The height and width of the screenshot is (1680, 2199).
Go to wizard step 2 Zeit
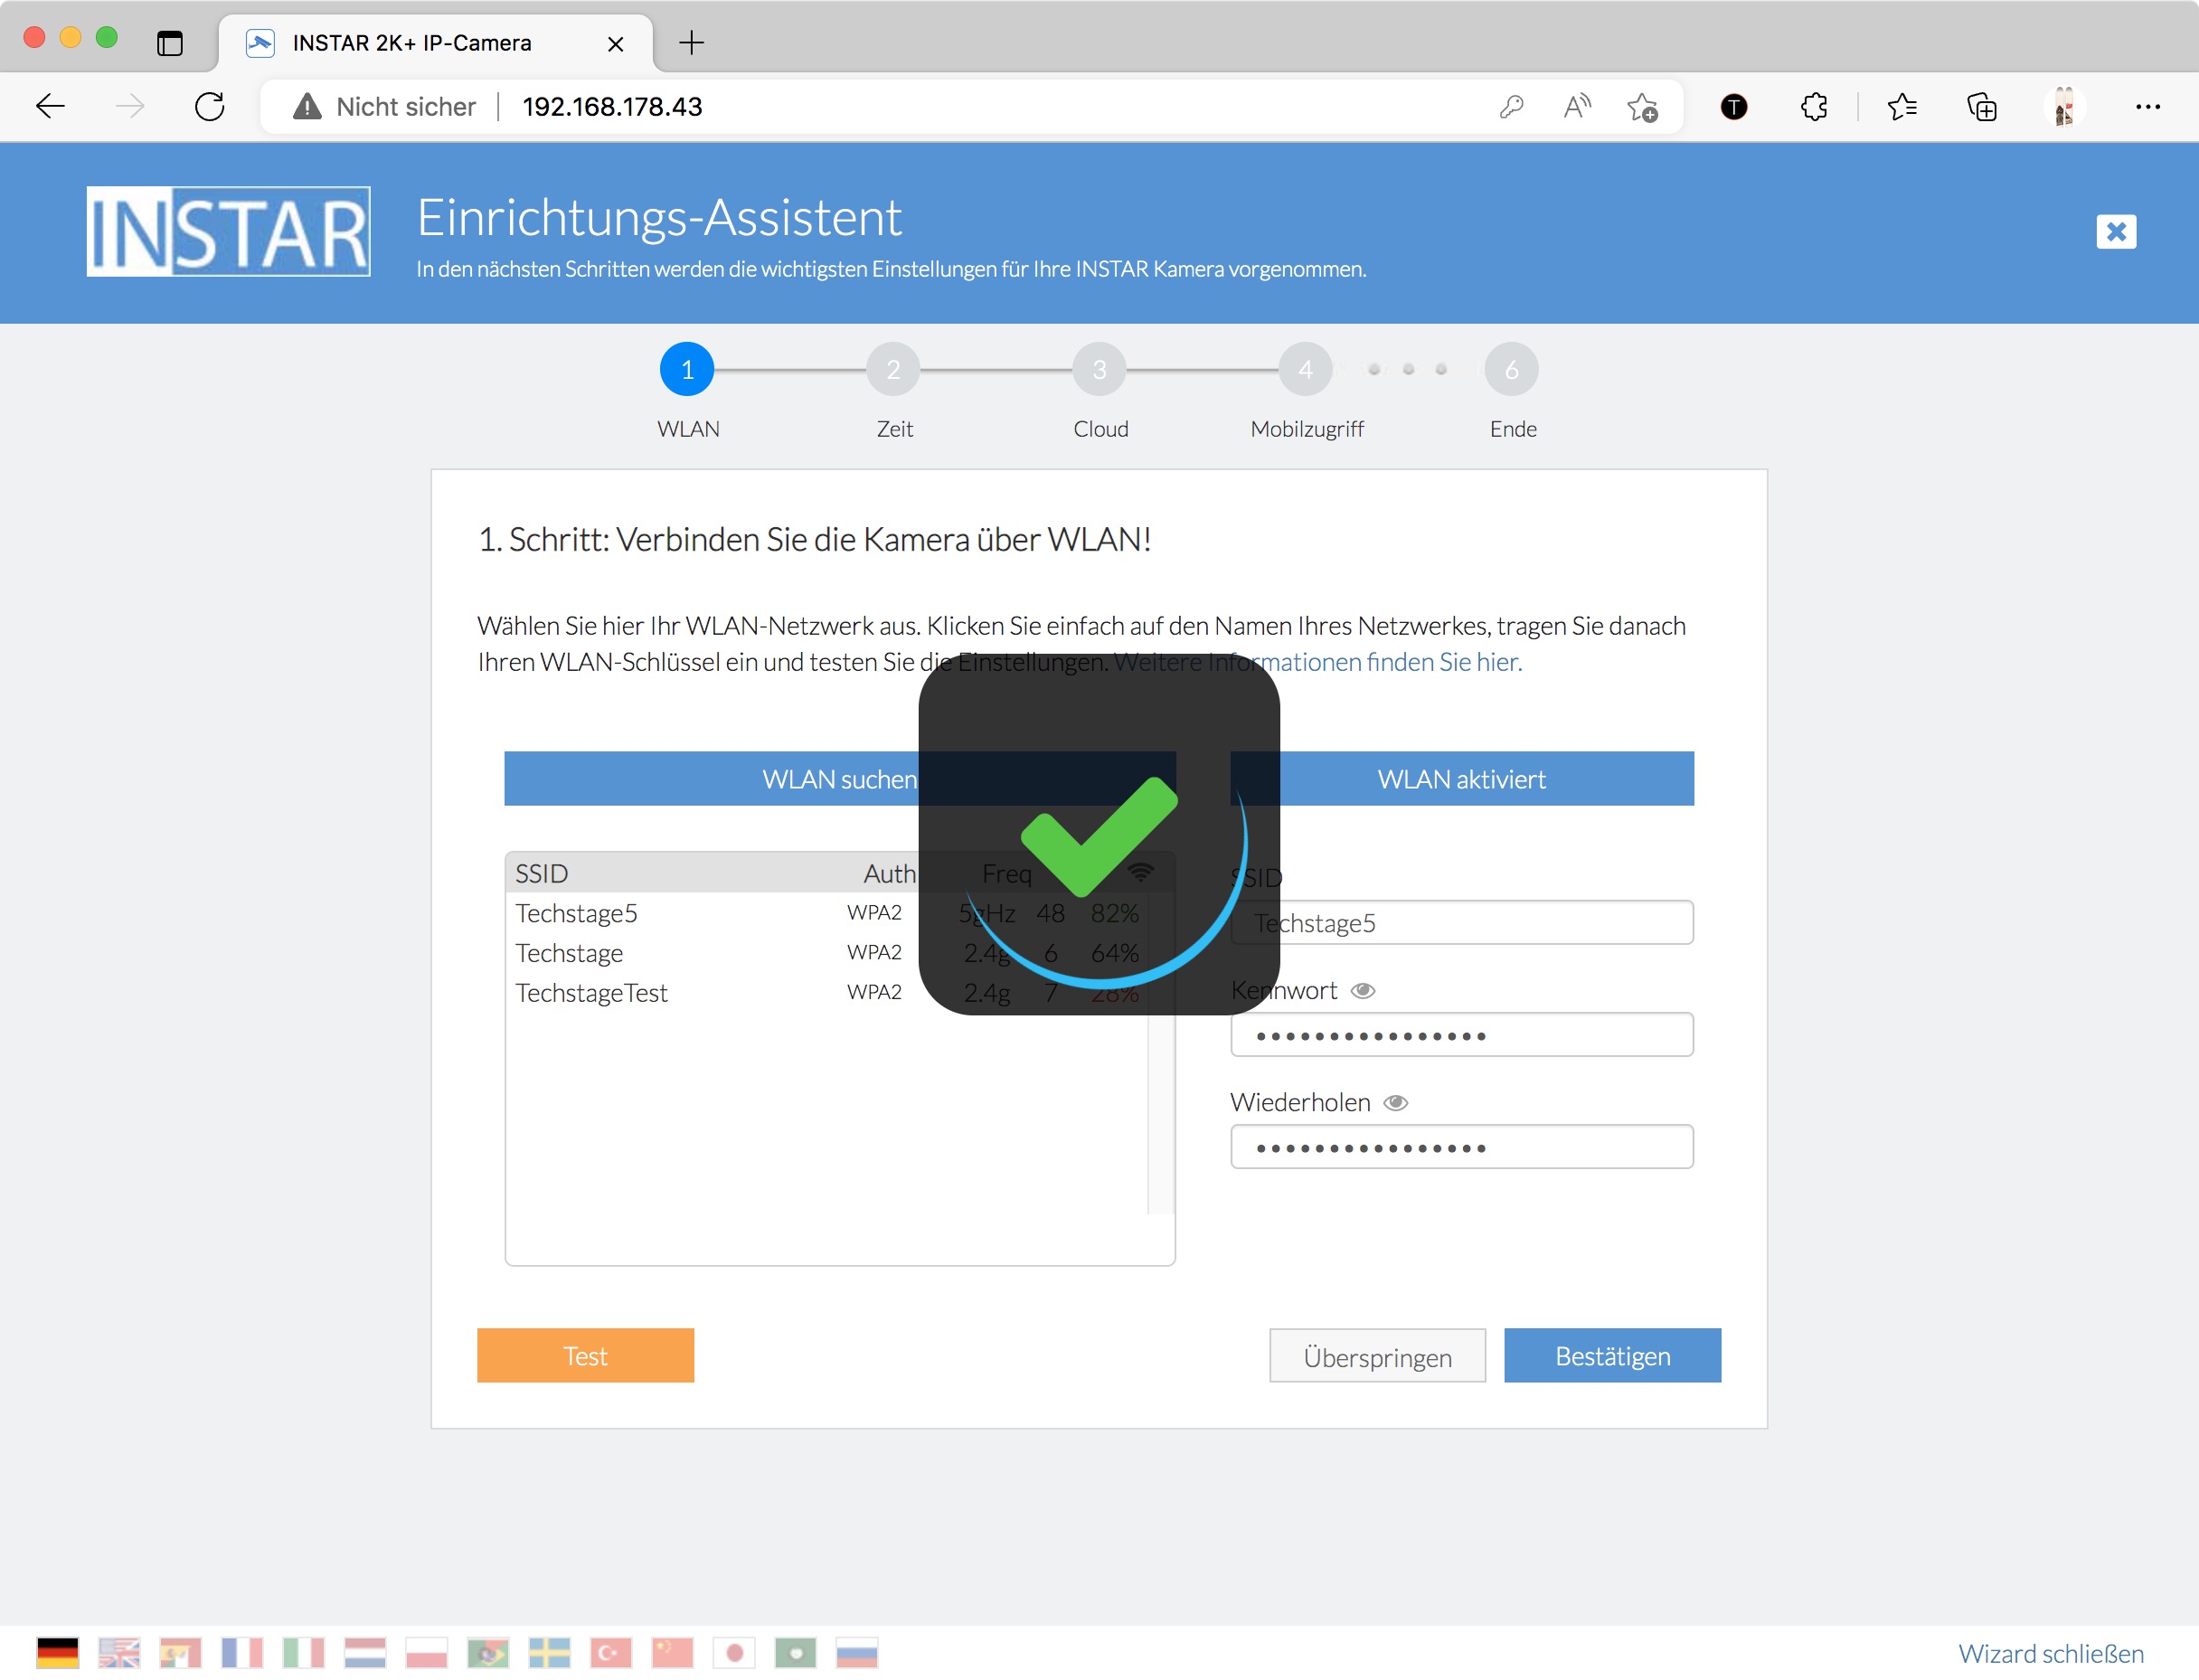point(893,370)
